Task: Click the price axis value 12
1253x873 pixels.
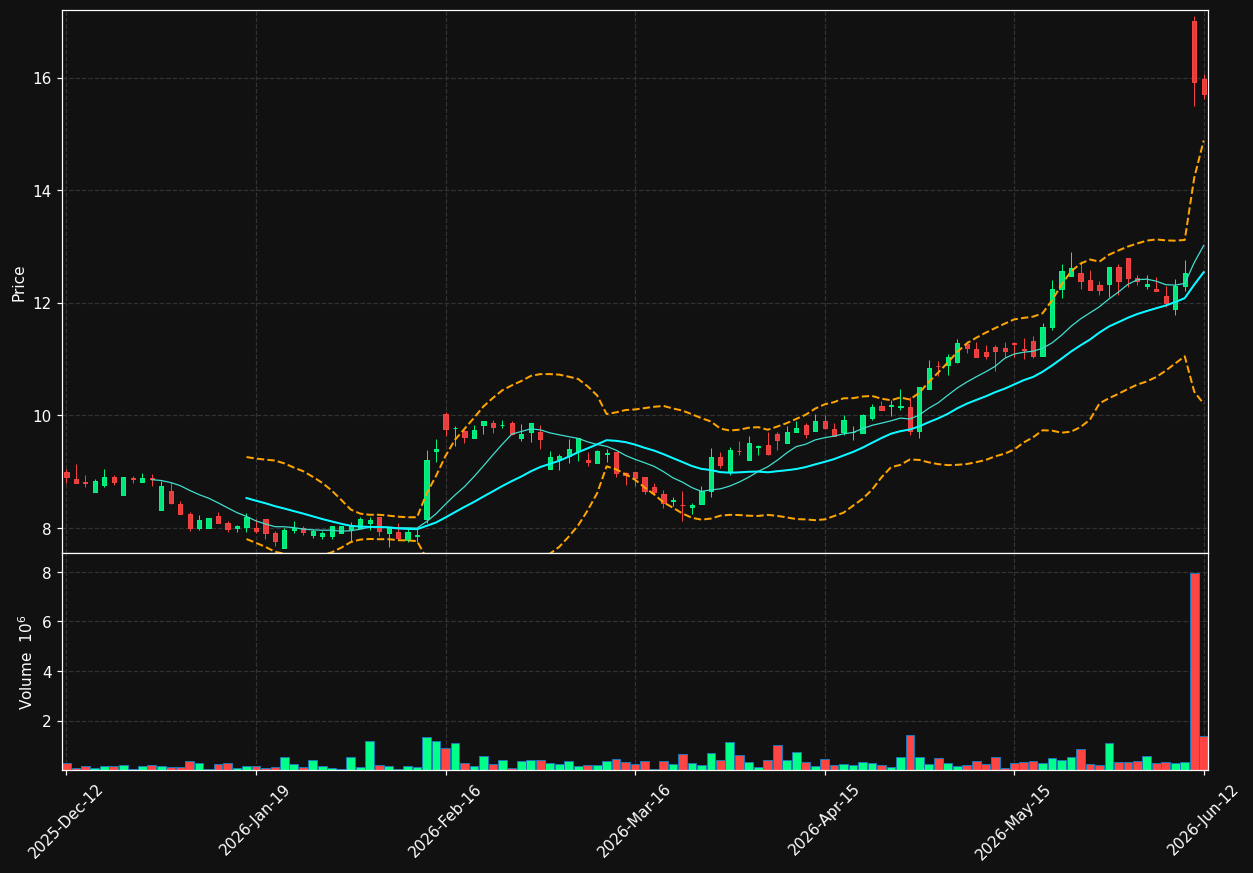Action: (45, 304)
